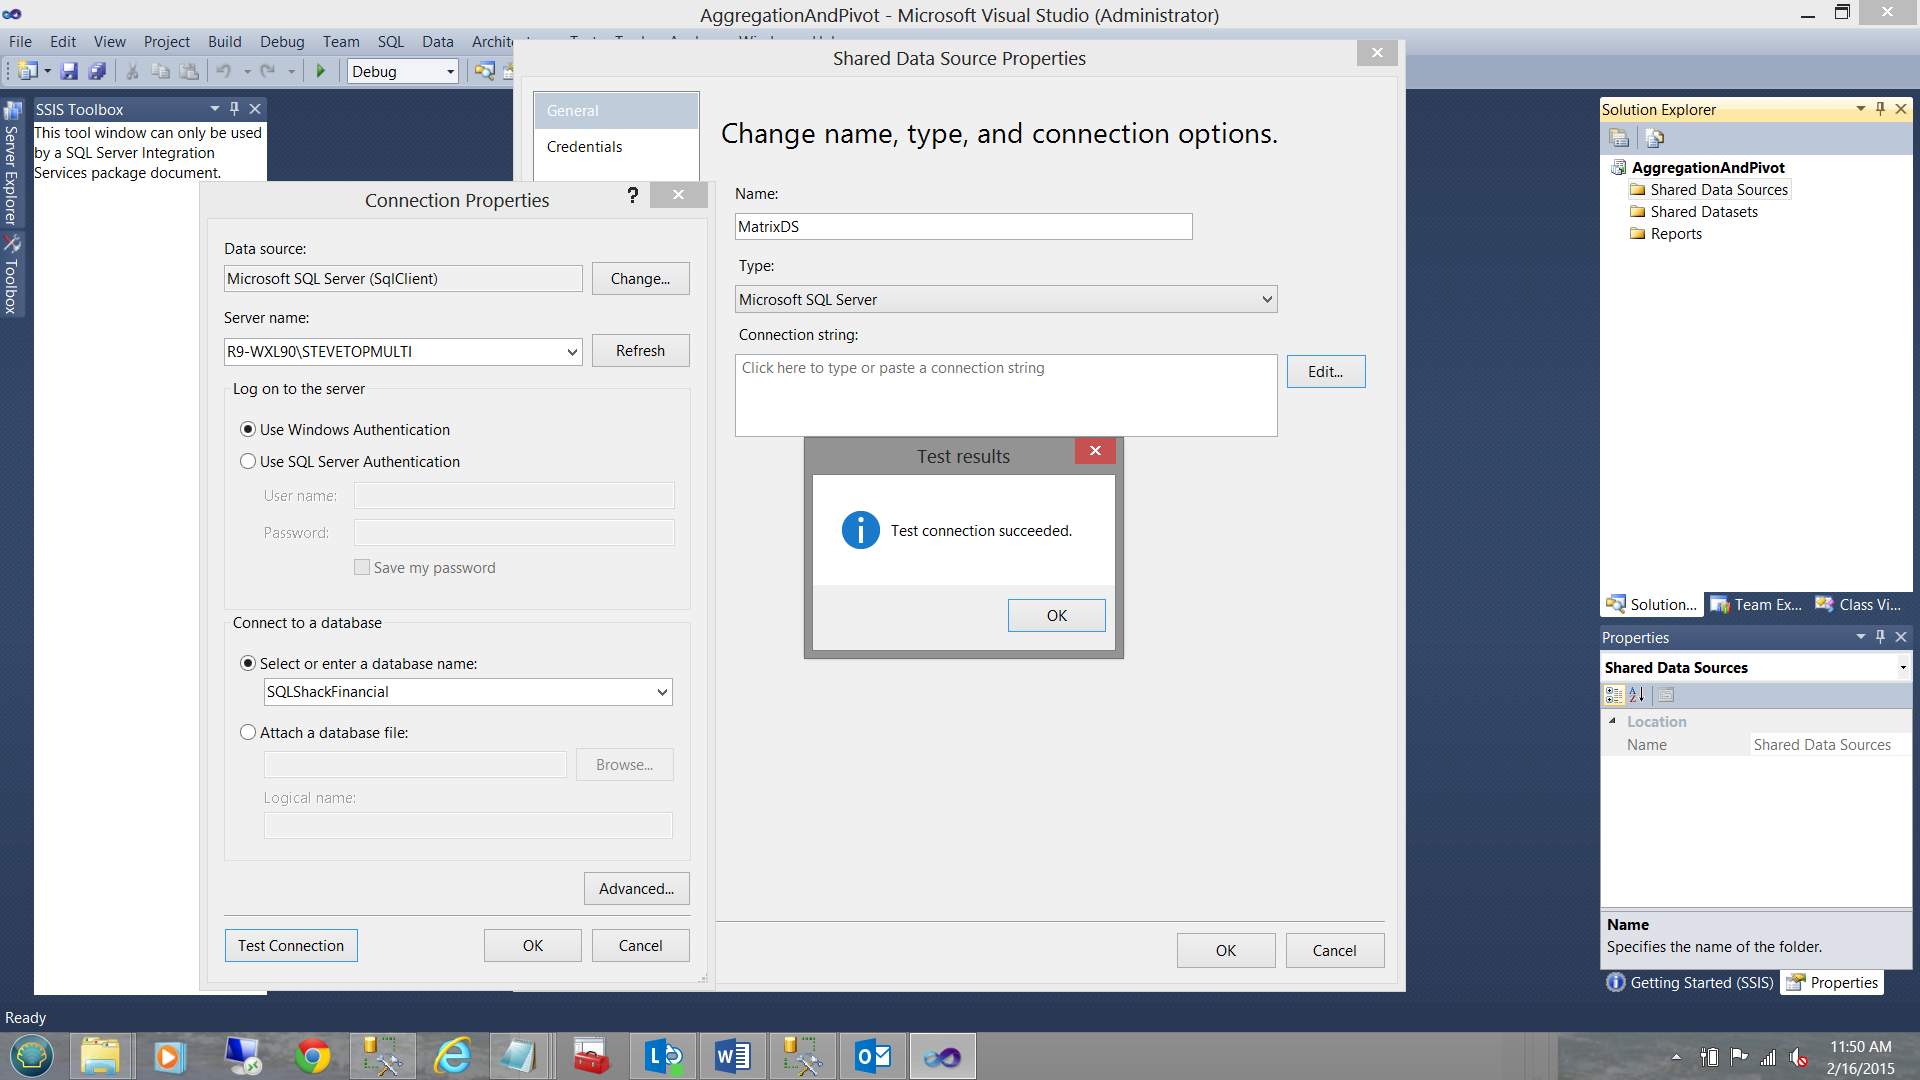Select Use Windows Authentication radio button

coord(248,429)
